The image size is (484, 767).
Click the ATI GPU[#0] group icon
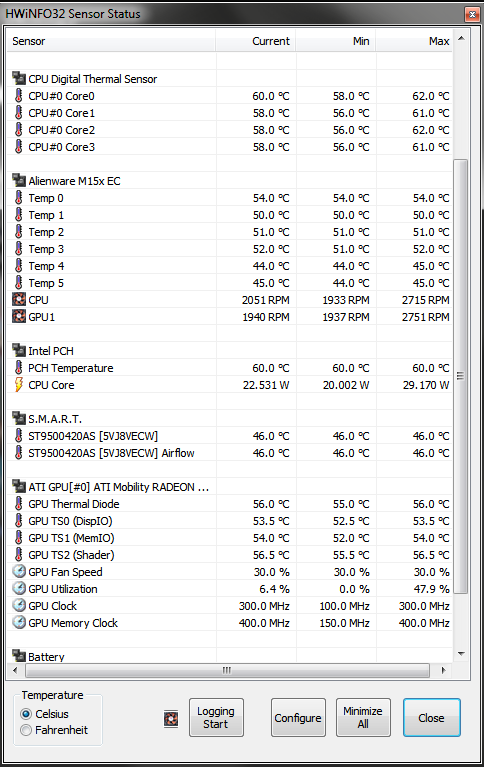19,486
